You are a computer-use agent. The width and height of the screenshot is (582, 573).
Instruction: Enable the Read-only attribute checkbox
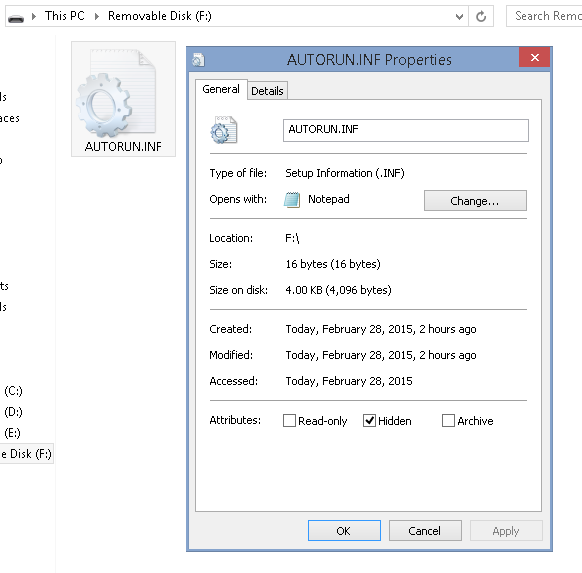289,420
